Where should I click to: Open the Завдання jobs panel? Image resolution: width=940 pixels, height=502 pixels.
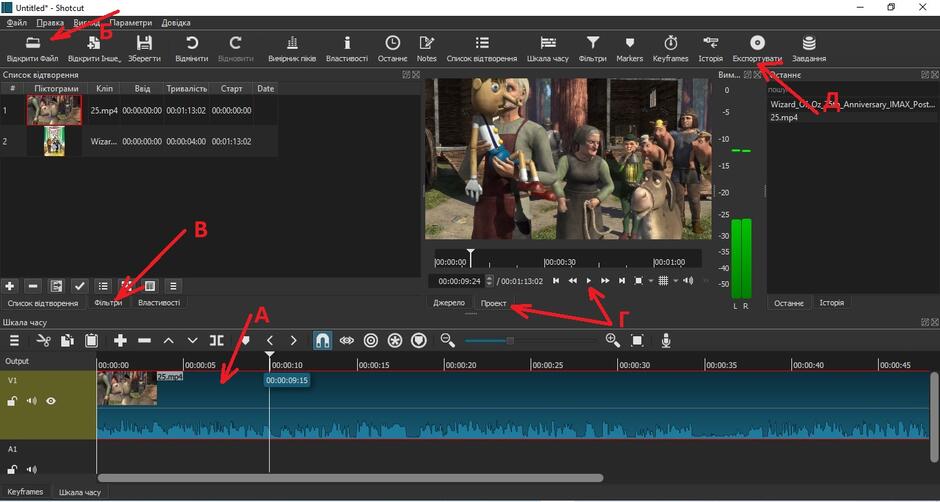coord(809,49)
